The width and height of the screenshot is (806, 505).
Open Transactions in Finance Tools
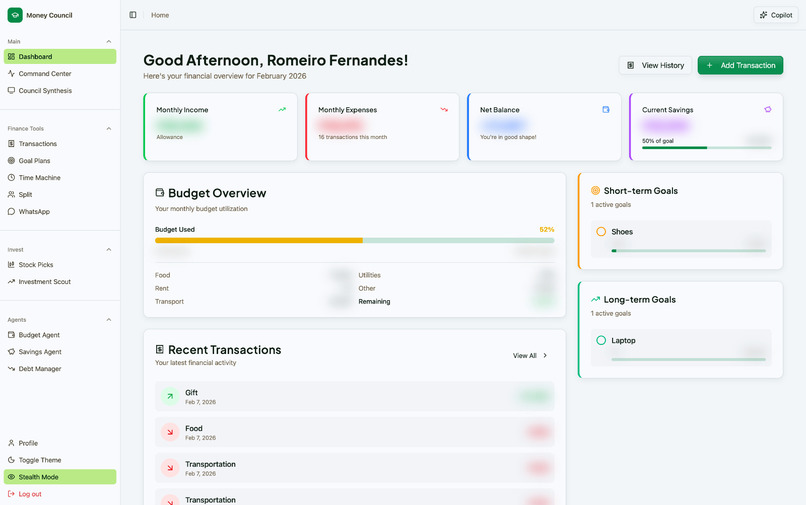pyautogui.click(x=60, y=143)
